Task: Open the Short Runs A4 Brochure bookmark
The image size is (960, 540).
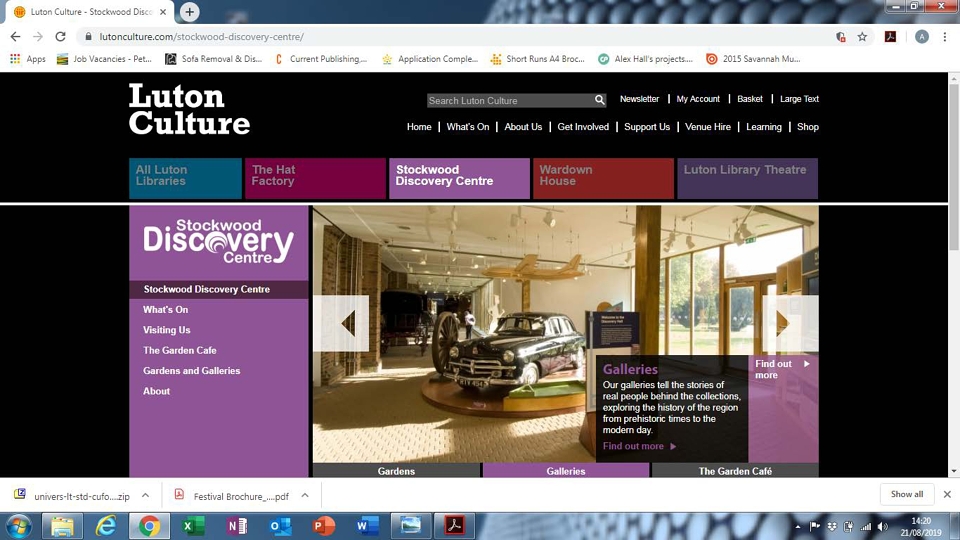Action: tap(538, 59)
